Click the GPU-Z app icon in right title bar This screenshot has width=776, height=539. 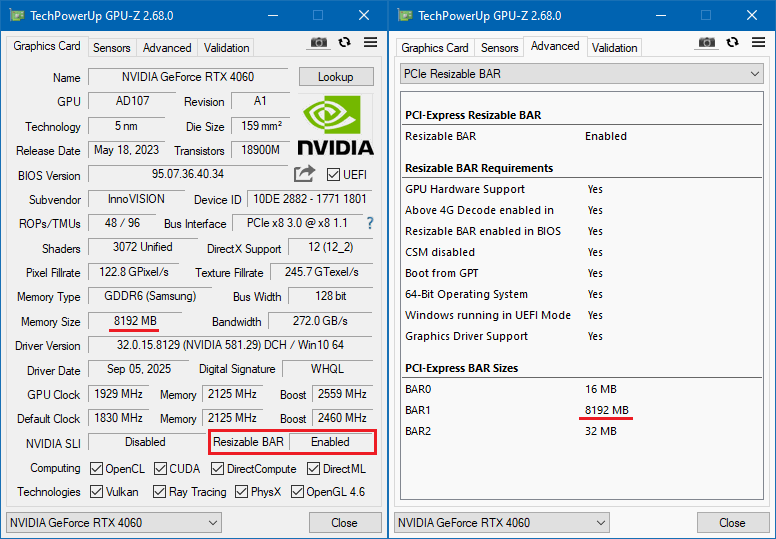tap(404, 15)
